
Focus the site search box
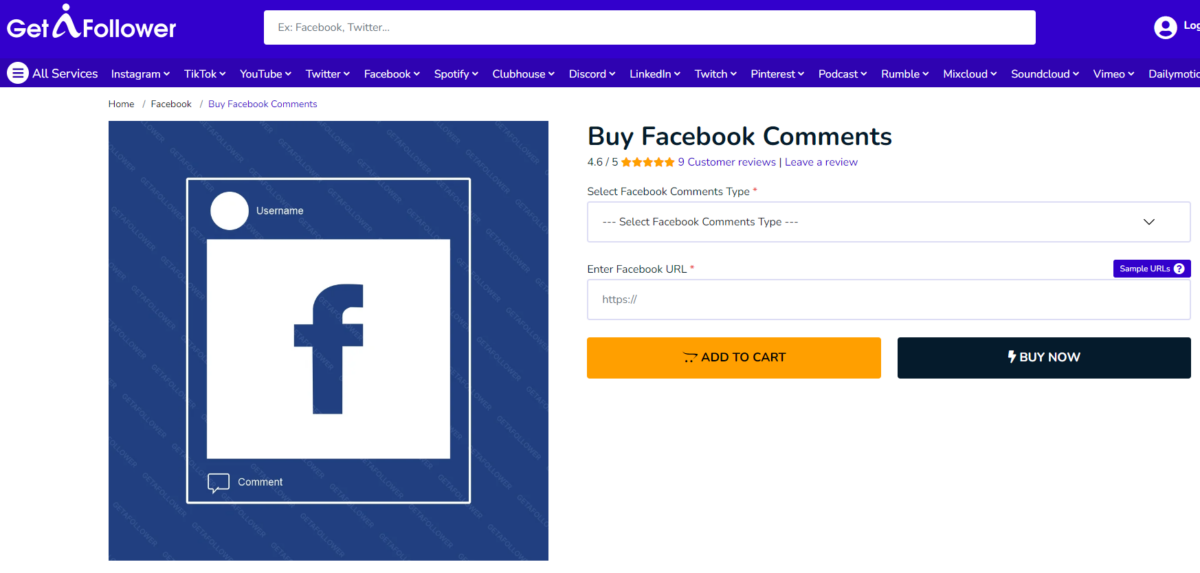[649, 27]
